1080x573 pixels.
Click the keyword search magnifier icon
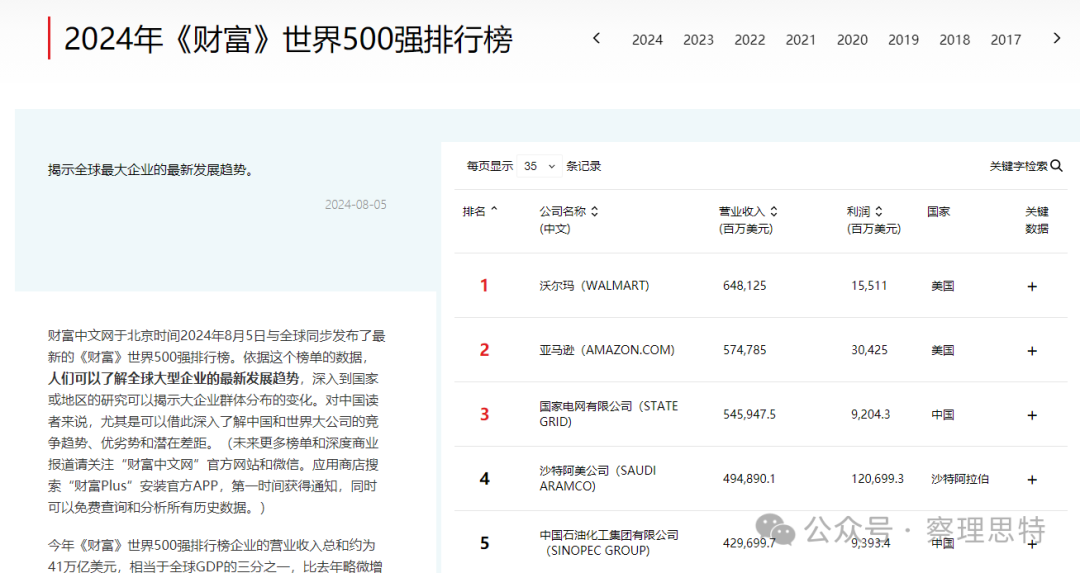click(x=1057, y=166)
